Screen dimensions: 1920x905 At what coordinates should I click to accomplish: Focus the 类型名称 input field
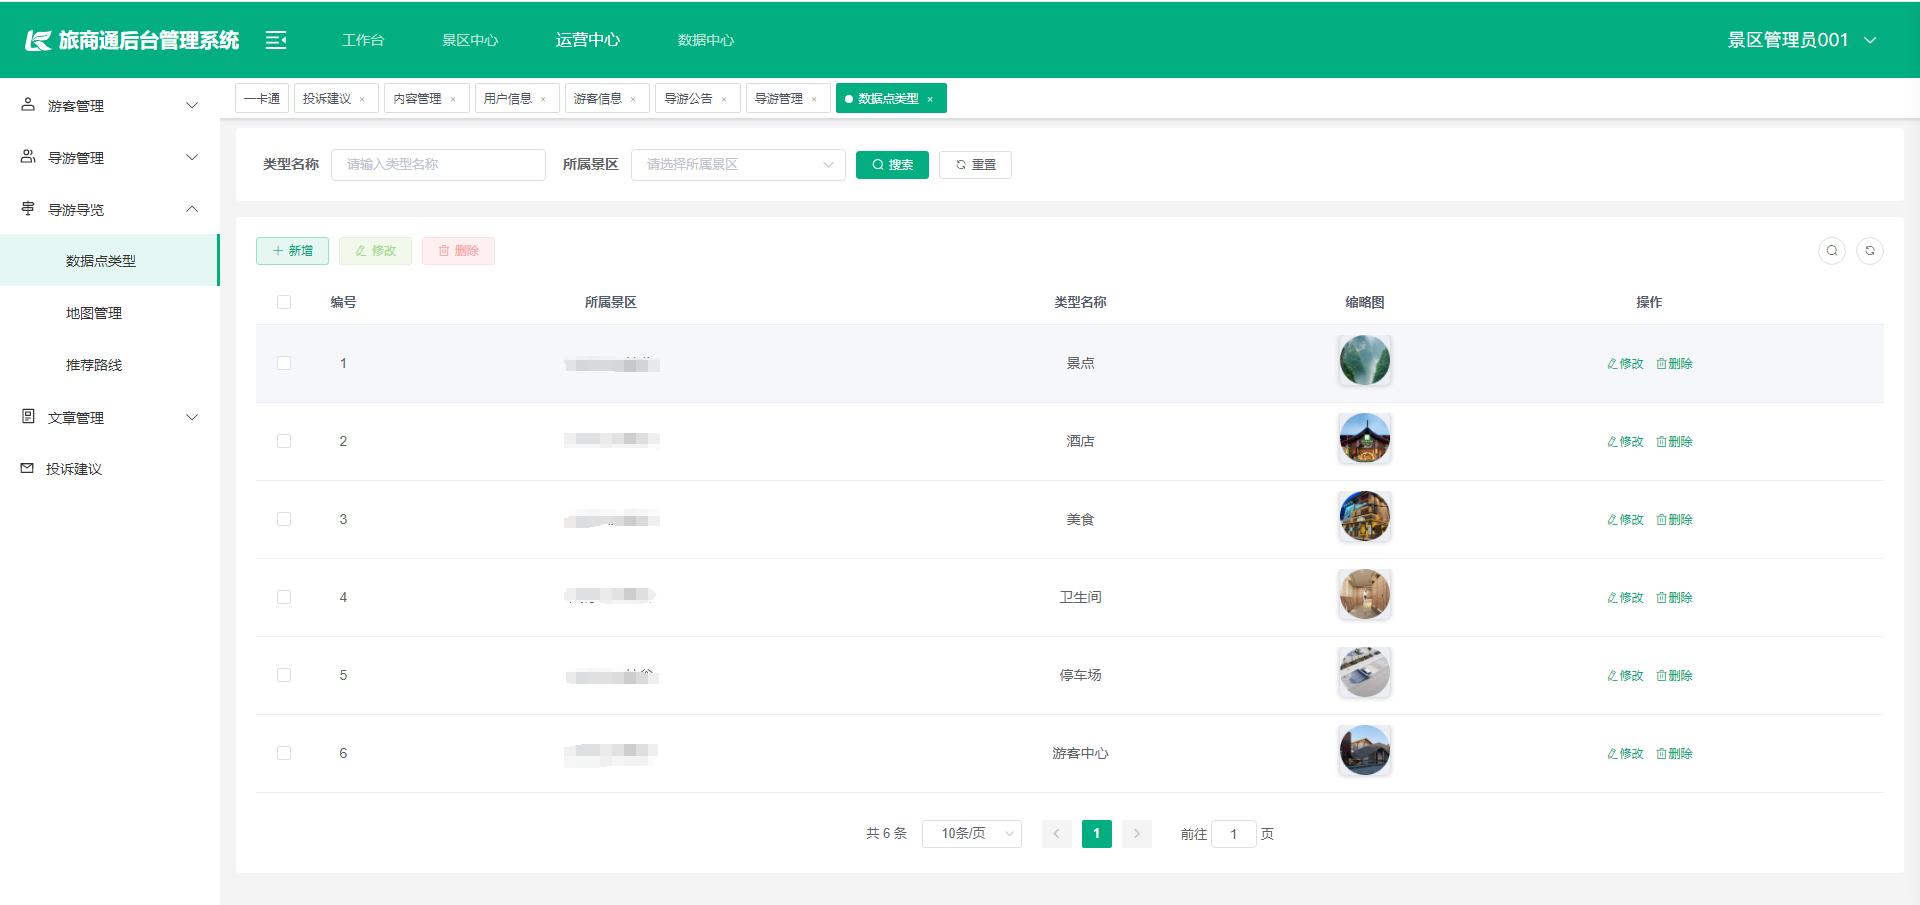pyautogui.click(x=438, y=165)
